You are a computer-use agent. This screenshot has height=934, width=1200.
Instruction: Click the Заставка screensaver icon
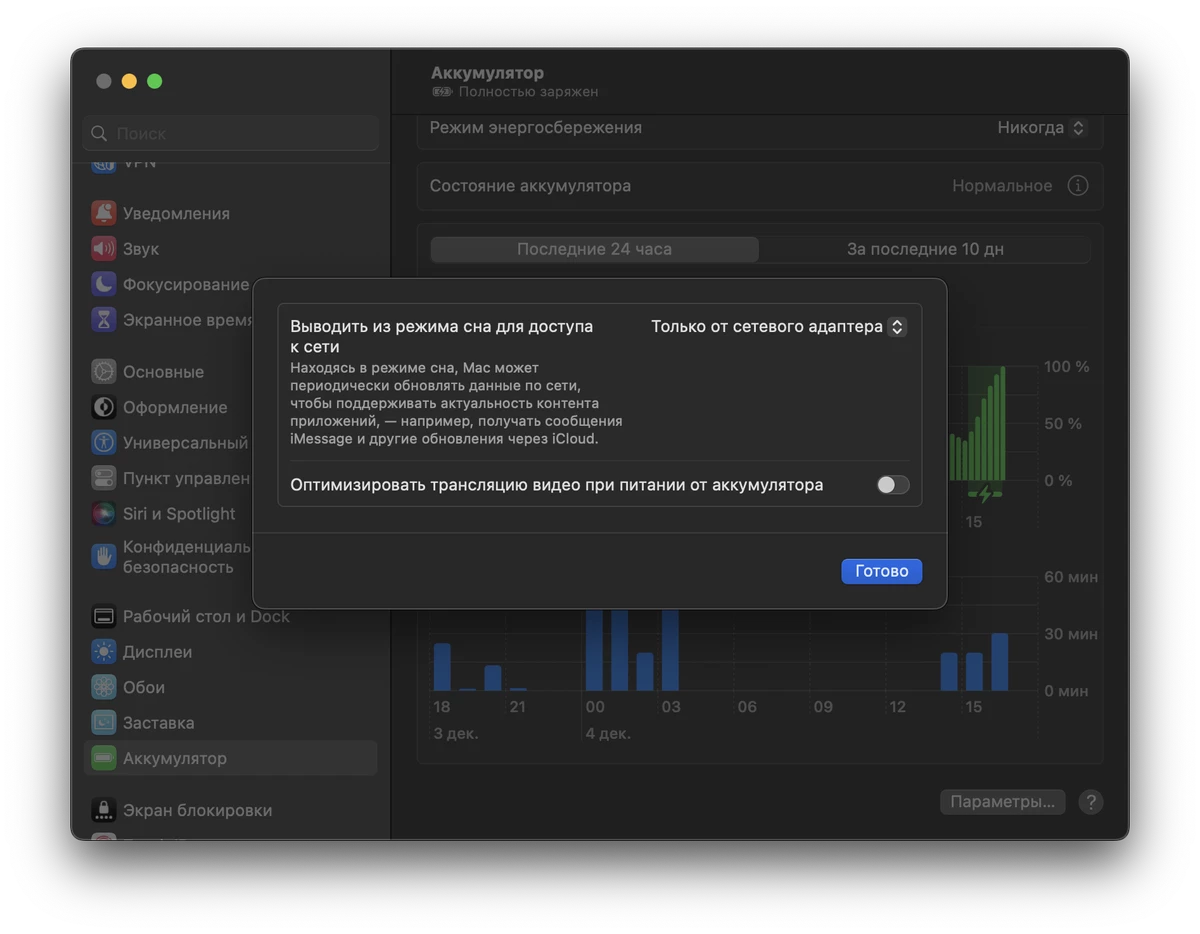[104, 722]
